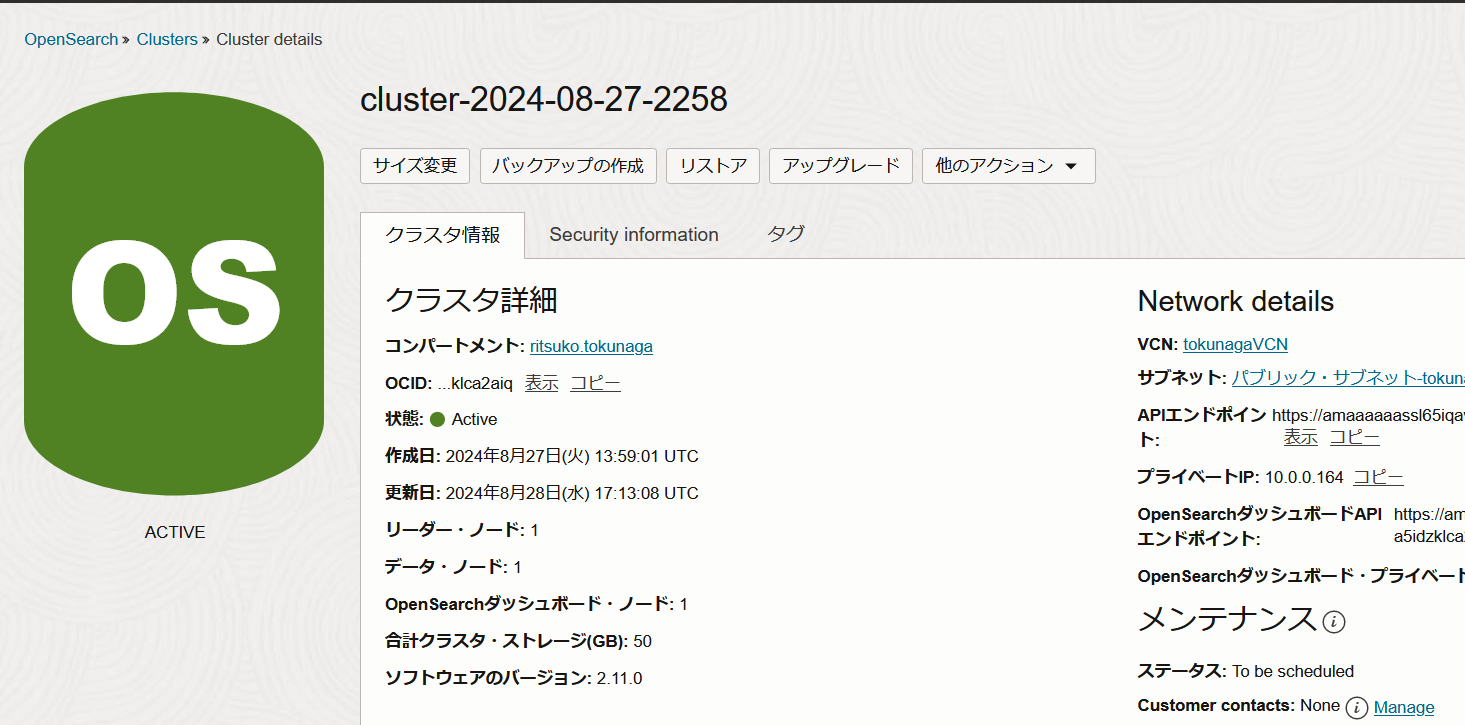Click the large green OS cluster icon
This screenshot has height=725, width=1465.
pos(174,295)
